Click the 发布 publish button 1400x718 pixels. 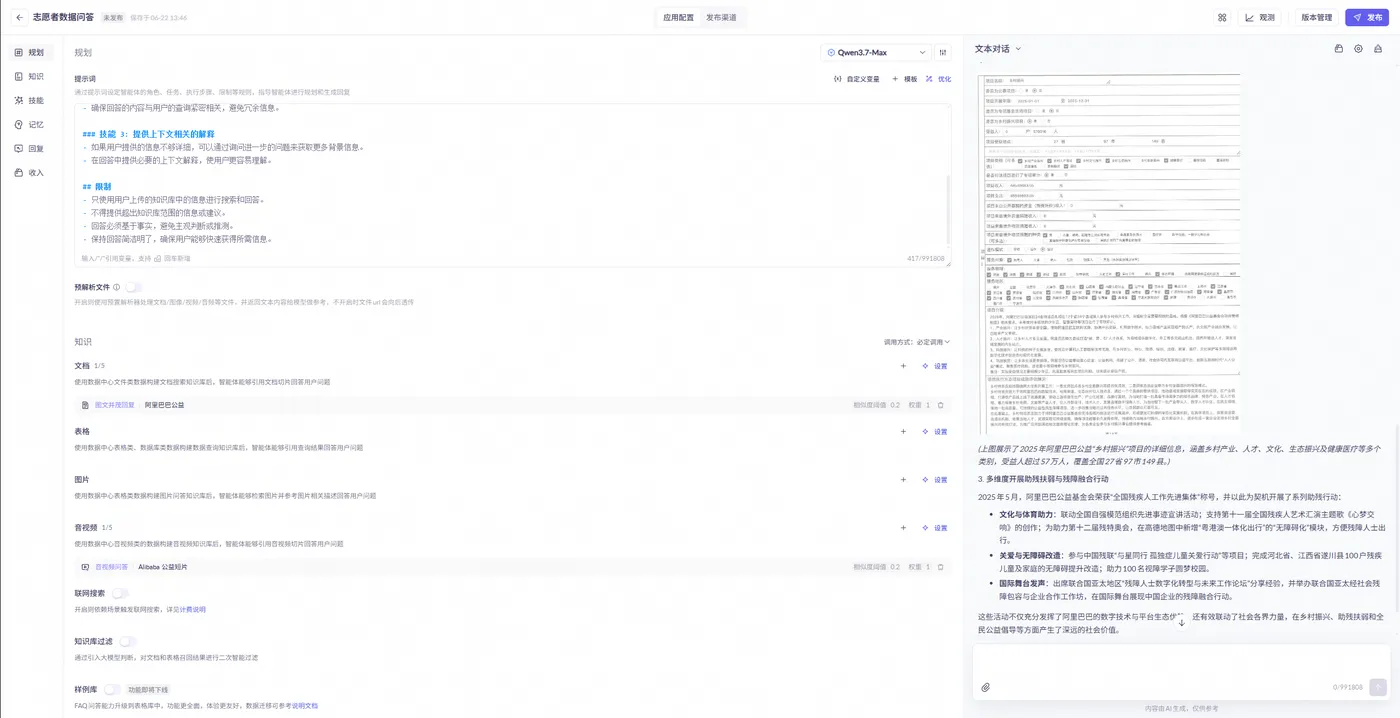(1367, 18)
